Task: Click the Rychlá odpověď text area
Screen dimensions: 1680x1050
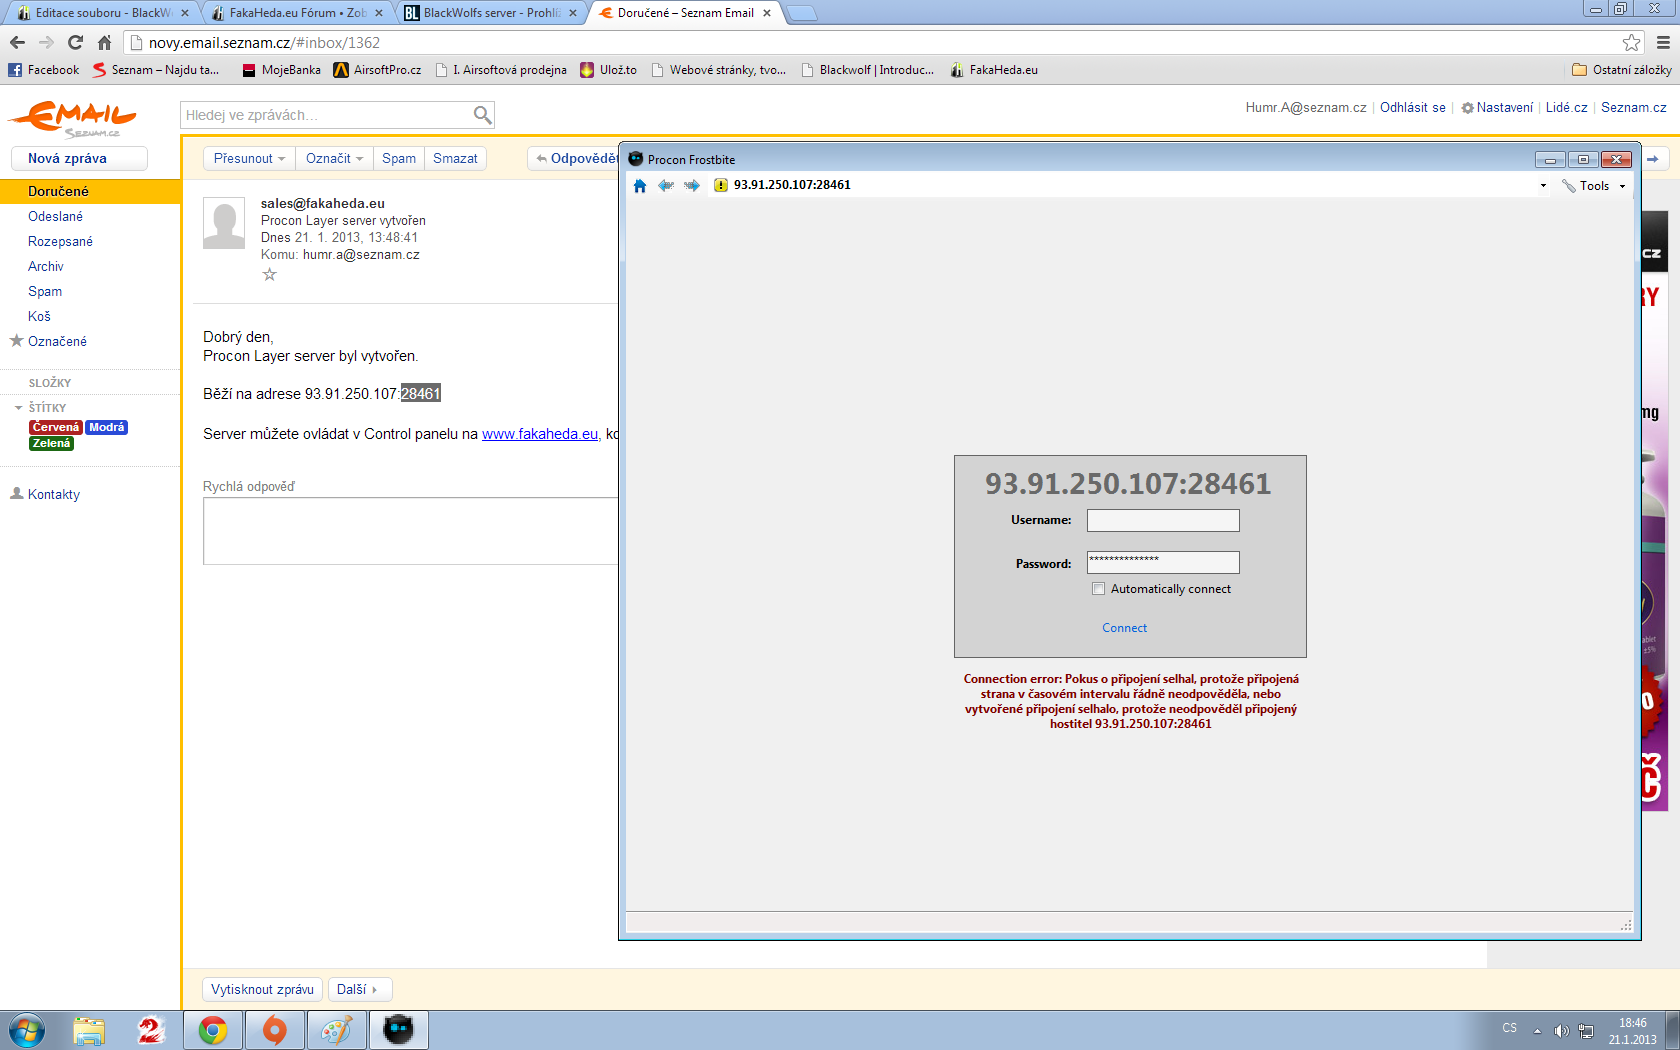Action: (x=411, y=531)
